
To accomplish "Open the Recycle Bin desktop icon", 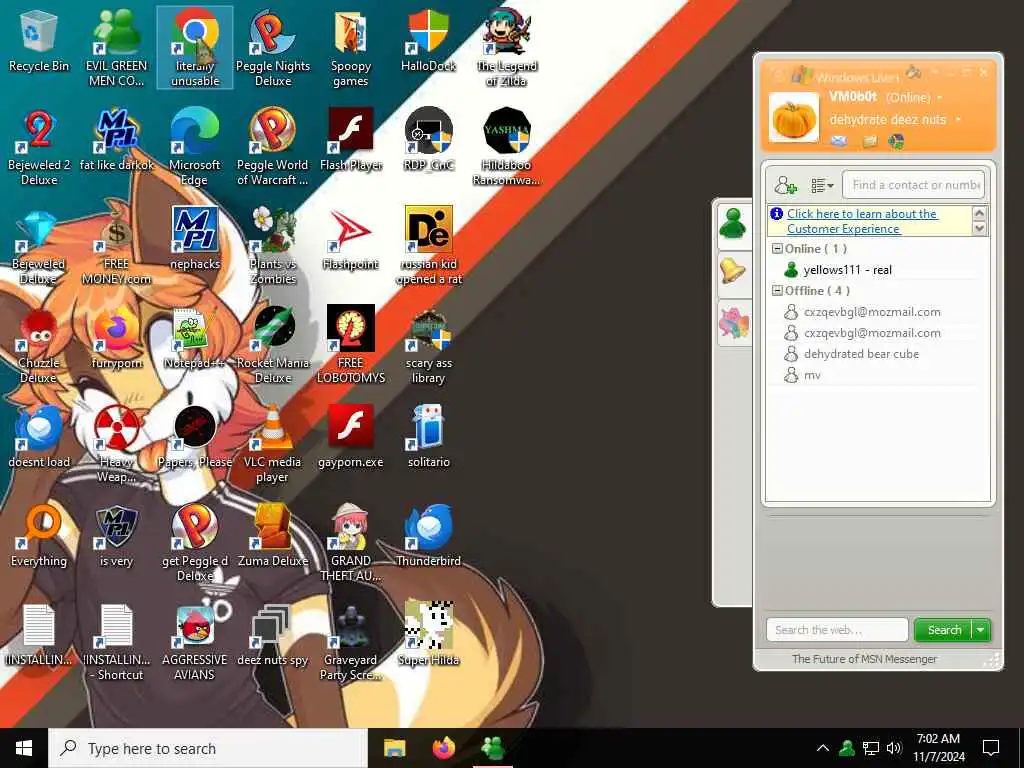I will coord(39,40).
